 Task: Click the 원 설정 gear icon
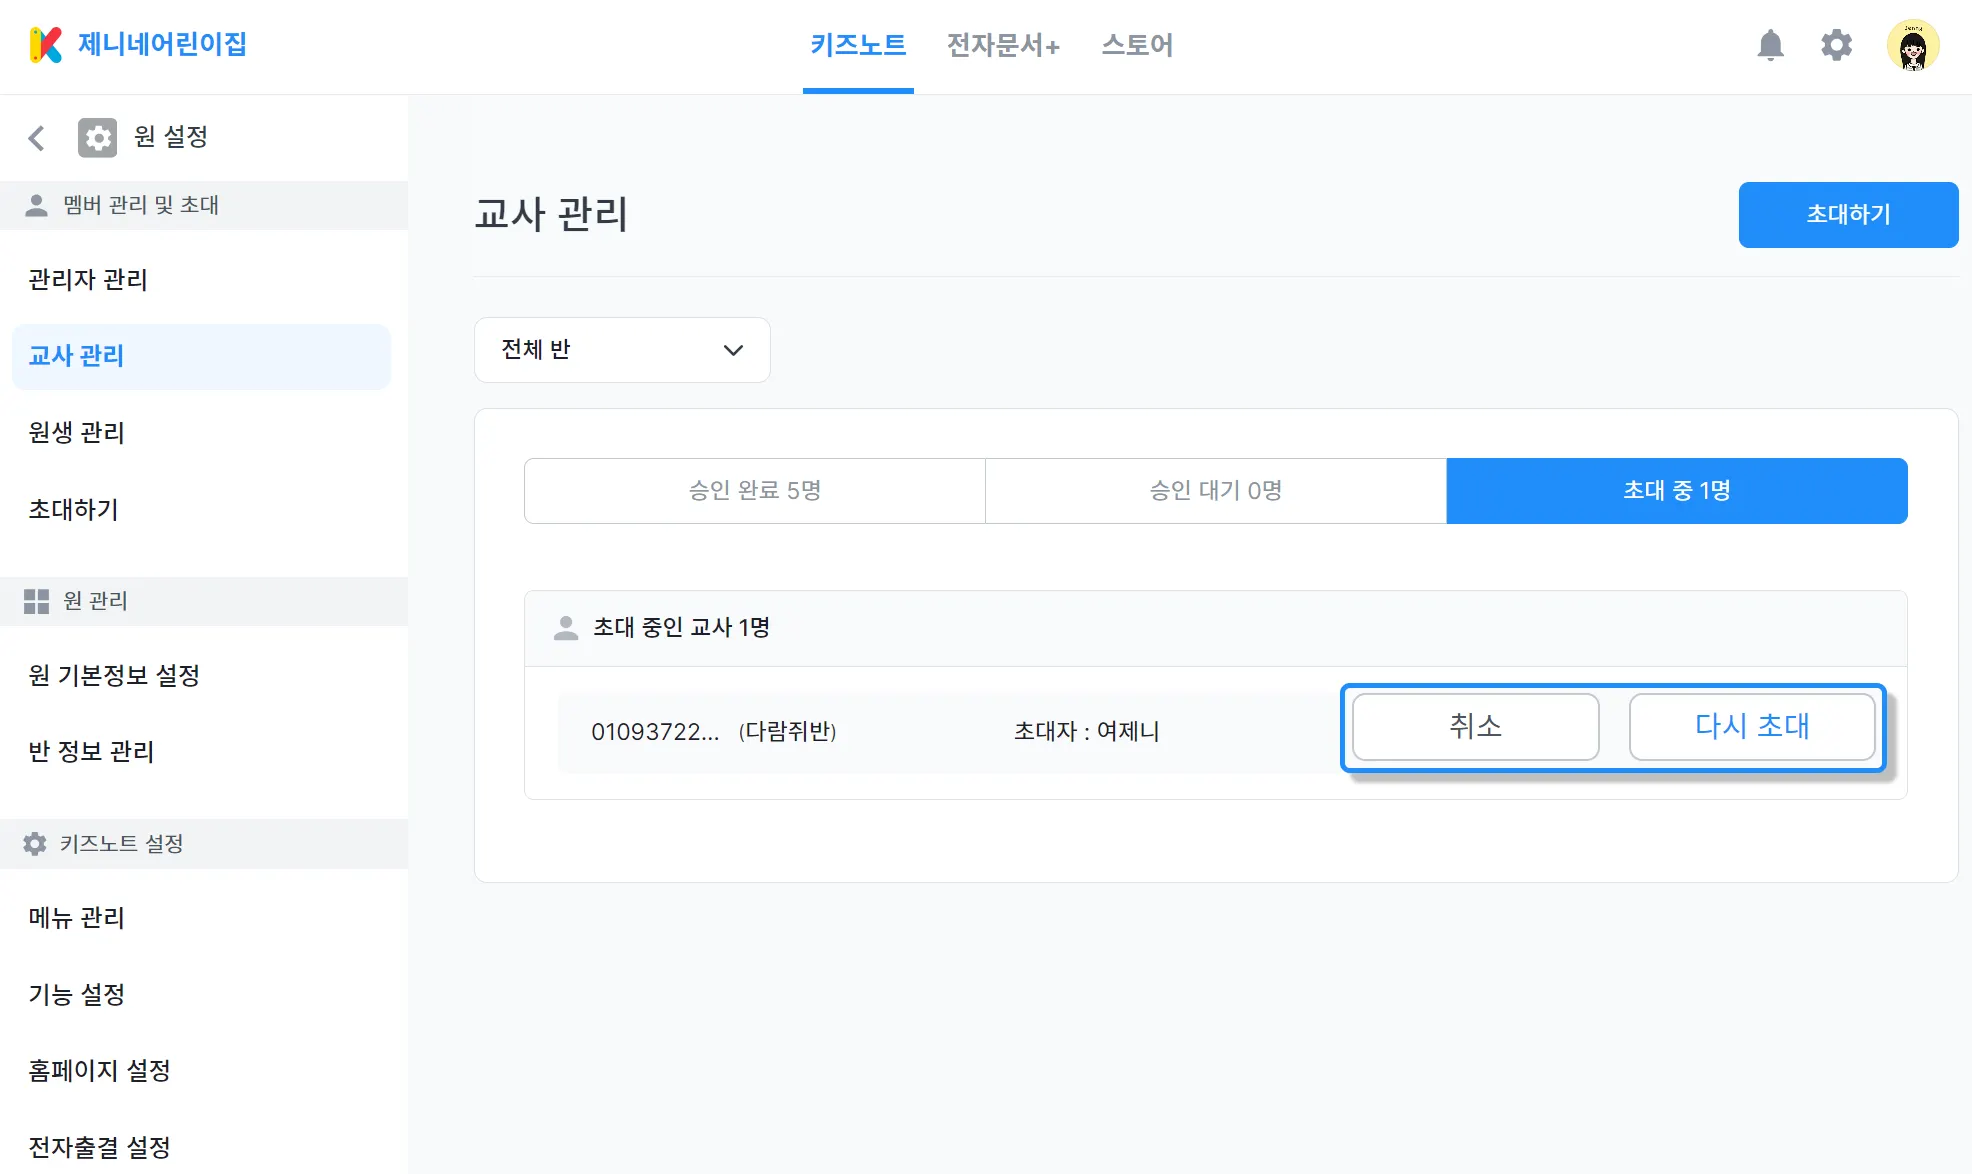(x=97, y=138)
